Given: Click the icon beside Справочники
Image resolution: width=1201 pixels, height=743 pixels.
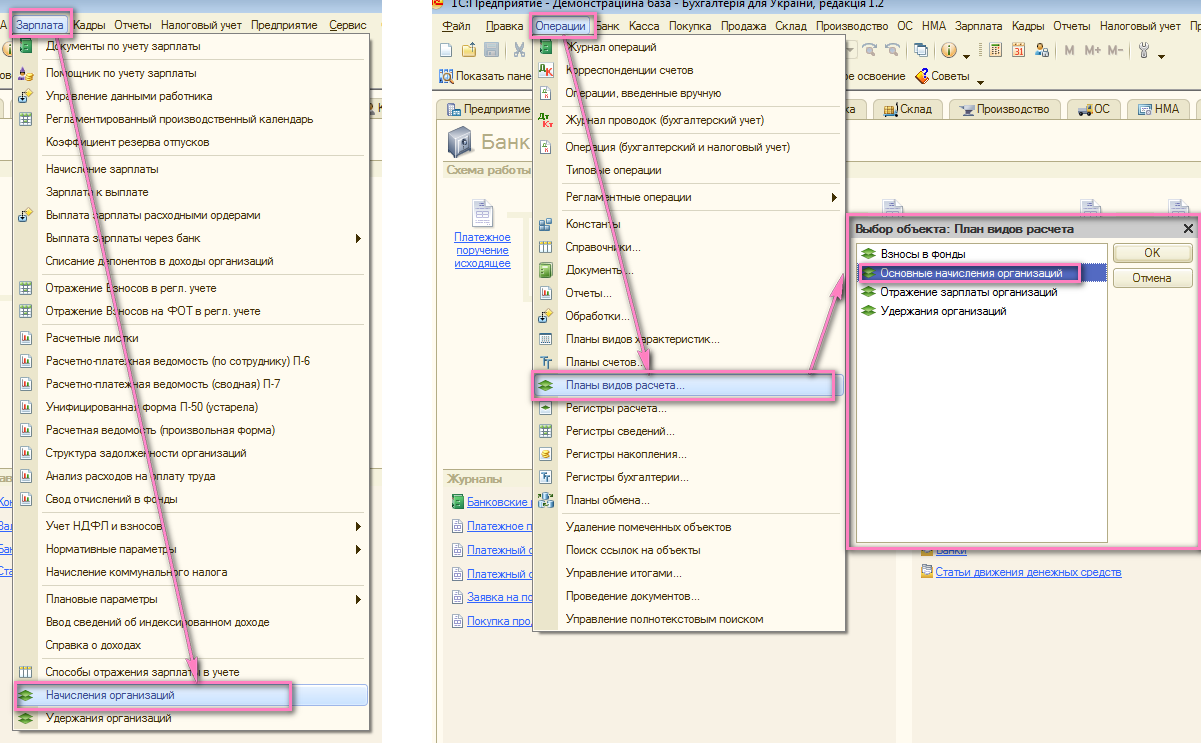Looking at the screenshot, I should pos(546,247).
